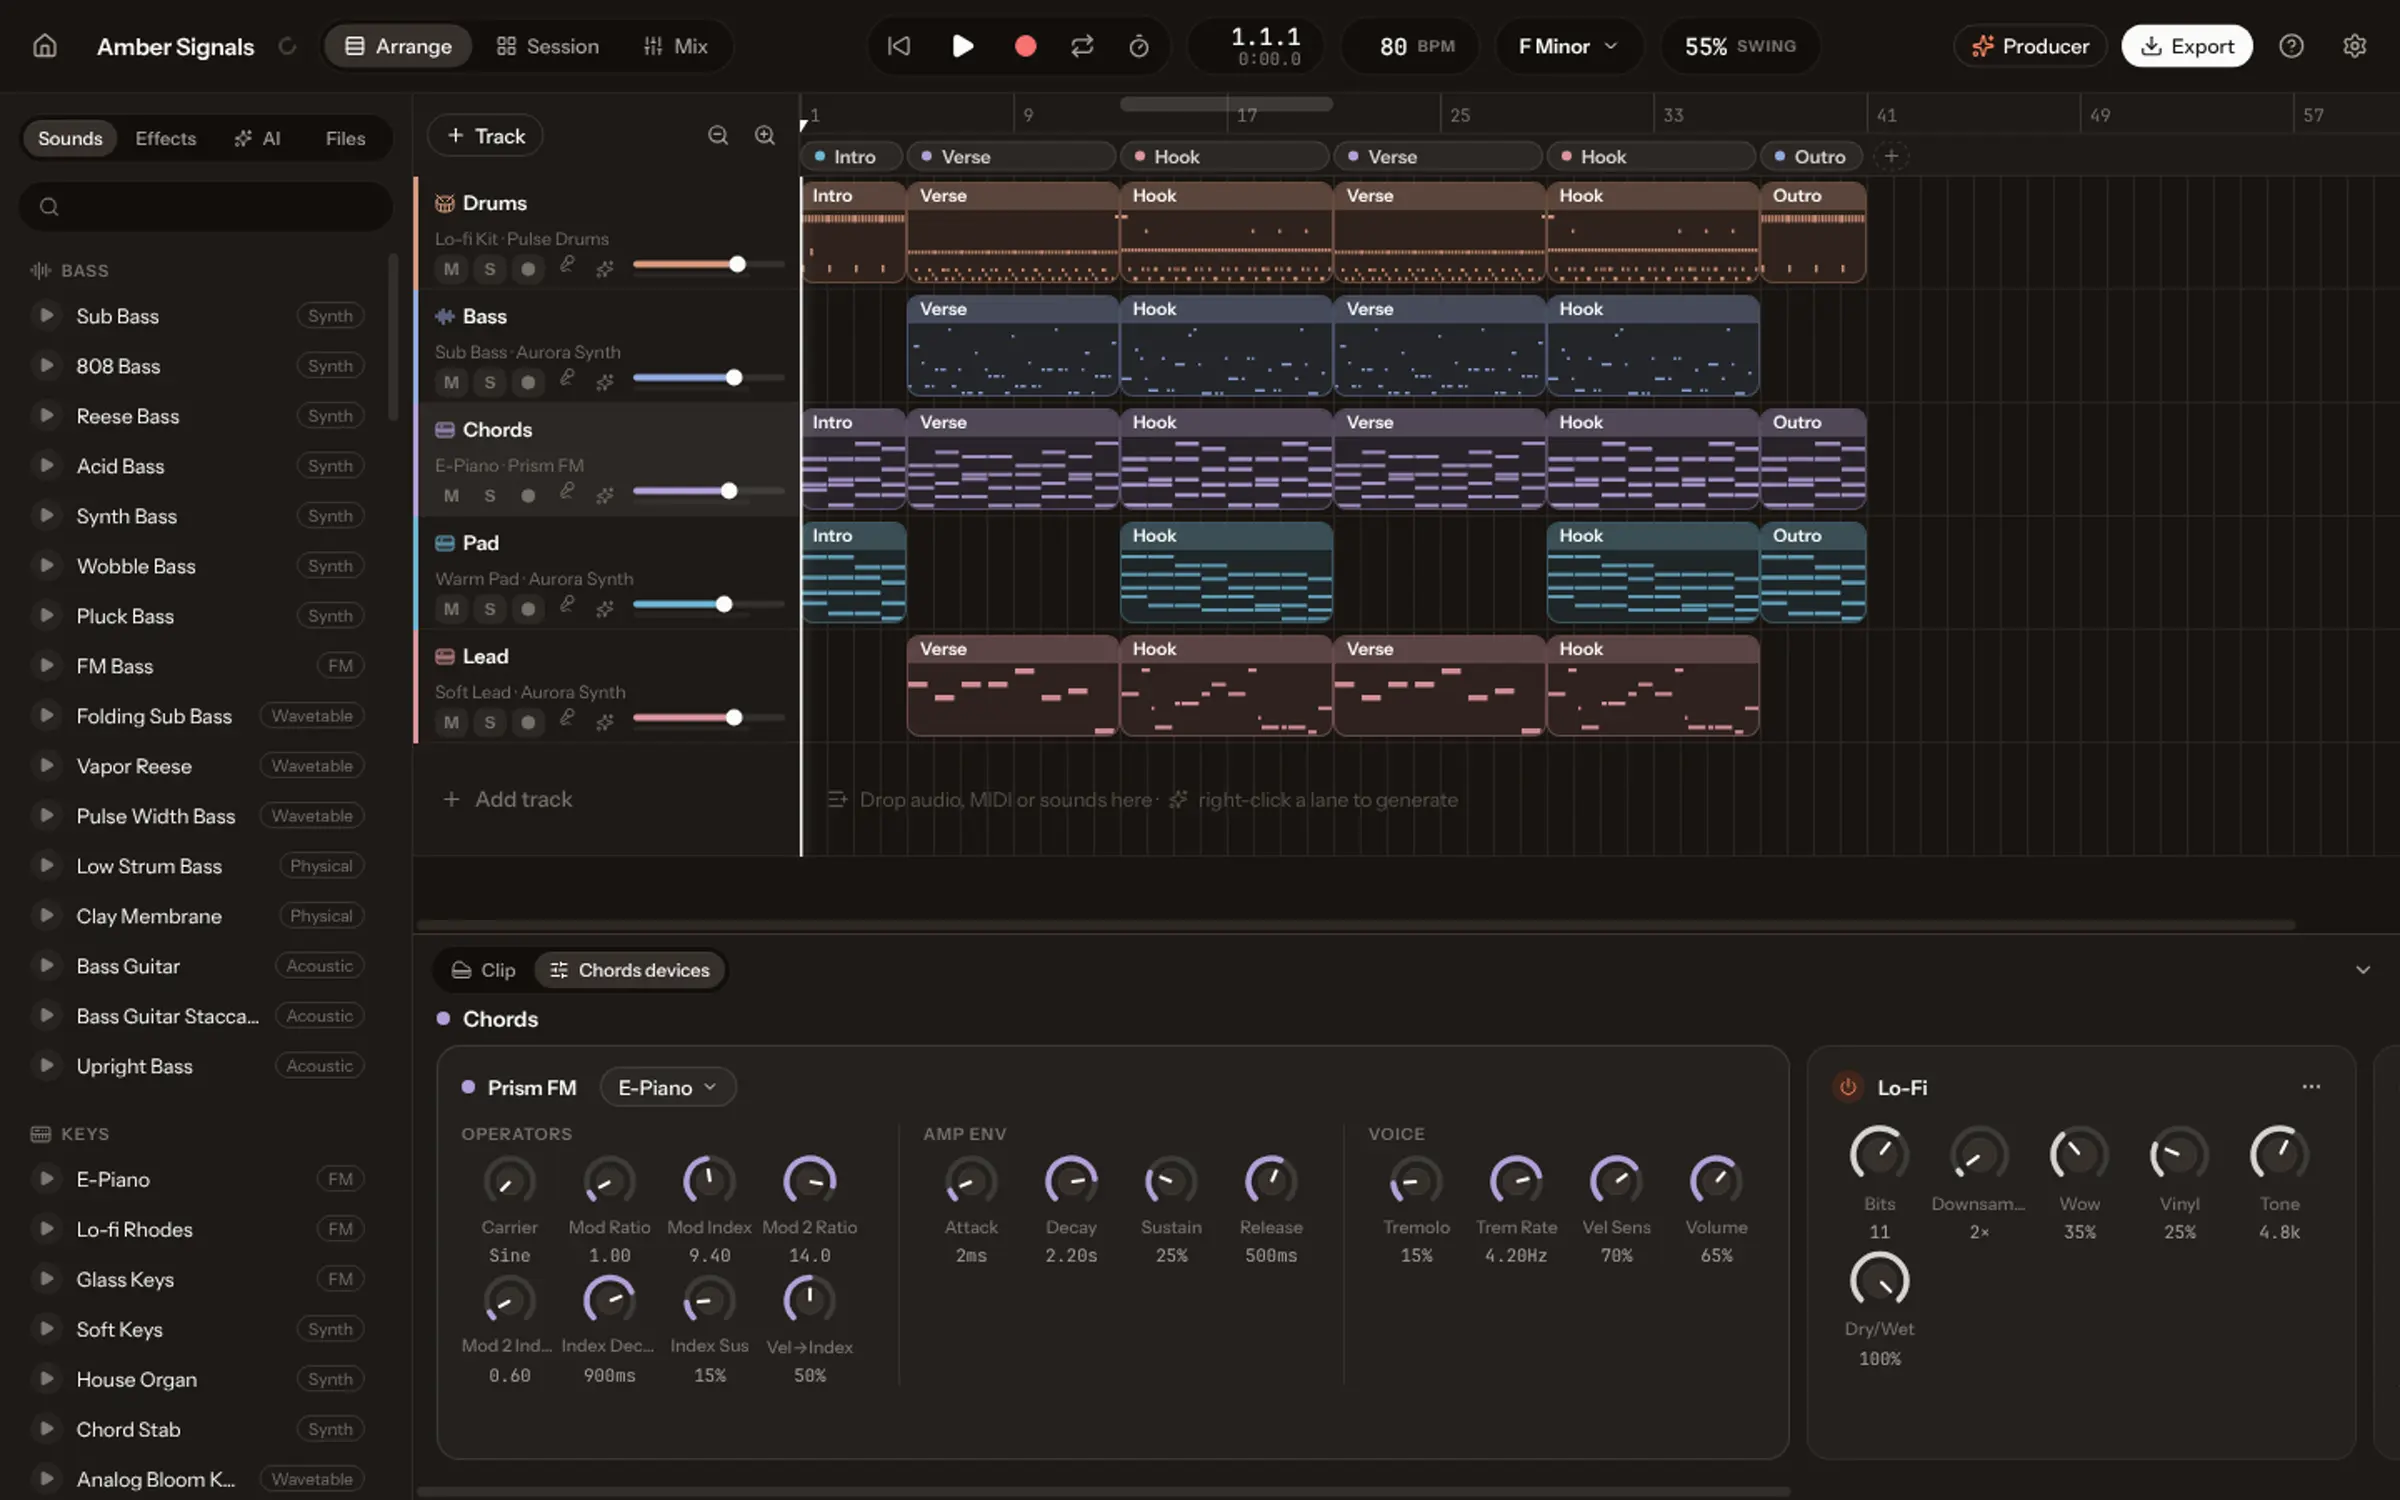Start recording with the red record button
Viewport: 2400px width, 1500px height.
pyautogui.click(x=1025, y=46)
